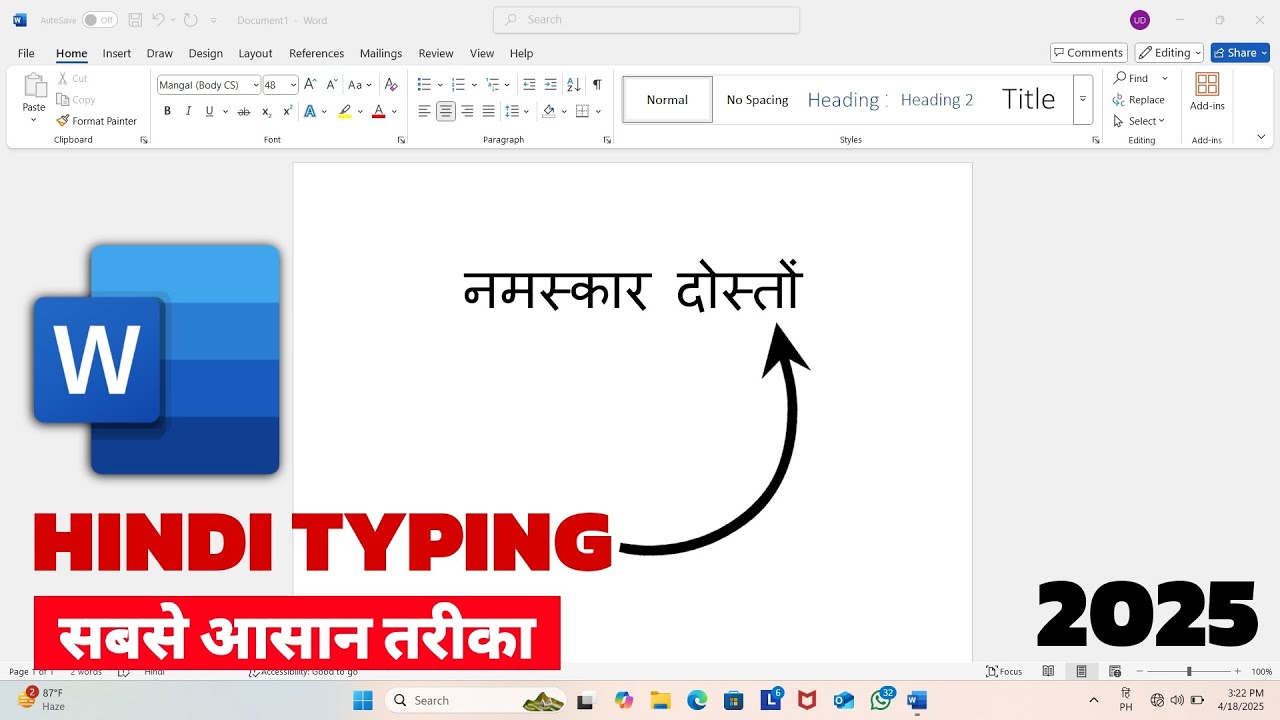Switch to Print Layout view
The height and width of the screenshot is (720, 1280).
click(1081, 672)
